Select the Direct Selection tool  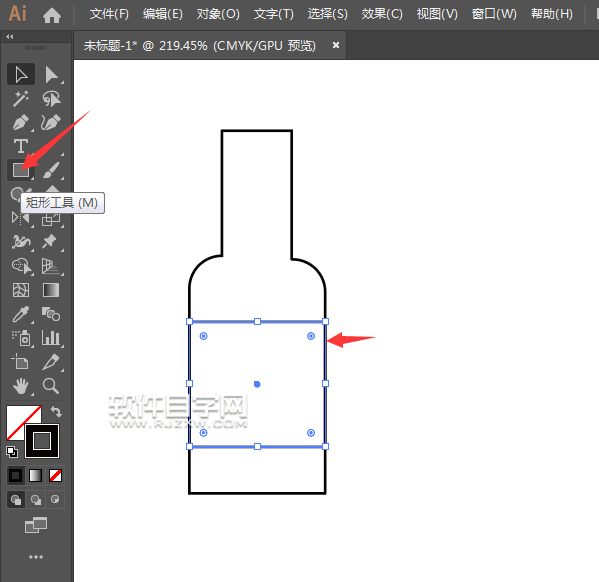click(51, 74)
